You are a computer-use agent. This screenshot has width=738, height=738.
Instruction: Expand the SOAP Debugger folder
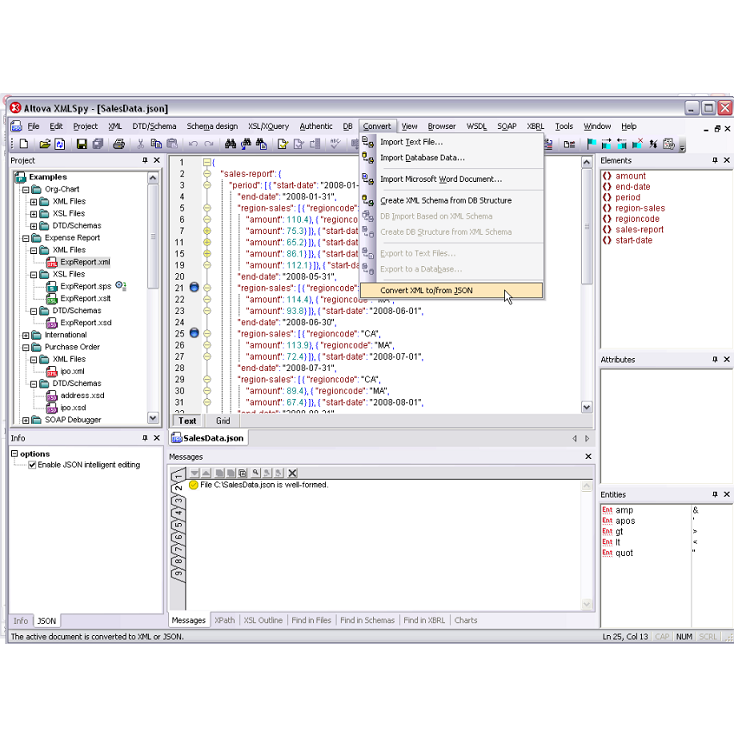(26, 420)
